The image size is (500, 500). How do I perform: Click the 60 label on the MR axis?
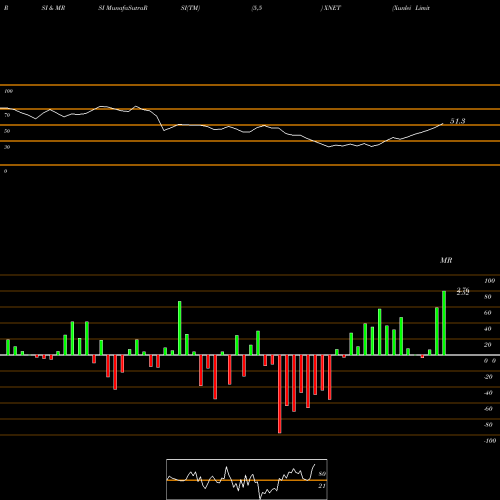[488, 313]
